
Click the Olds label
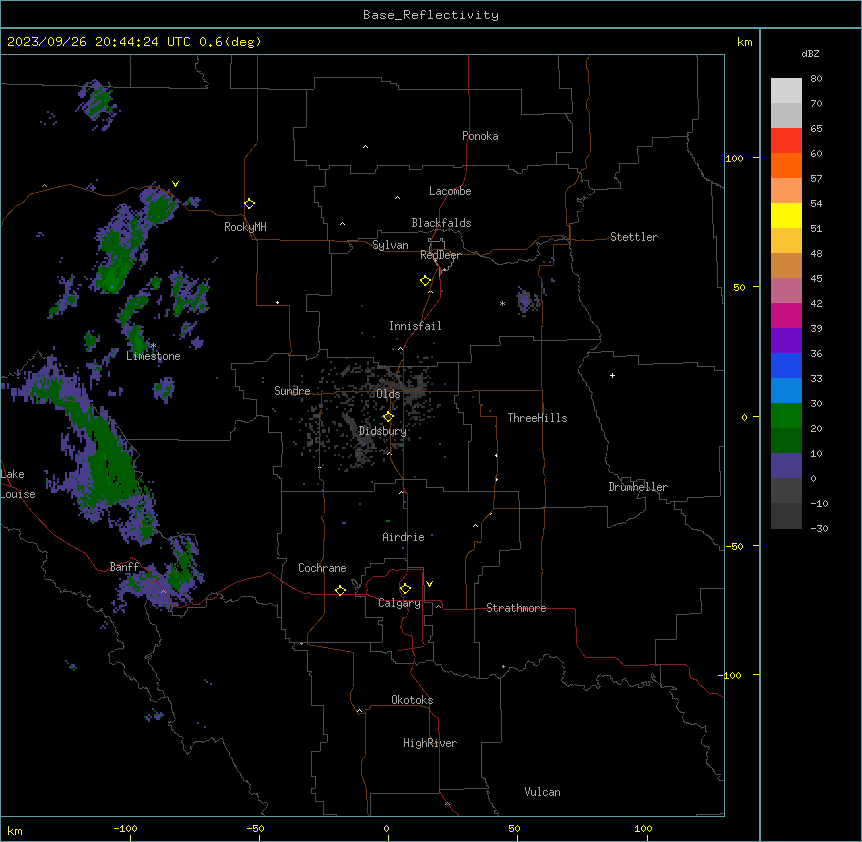(x=388, y=394)
